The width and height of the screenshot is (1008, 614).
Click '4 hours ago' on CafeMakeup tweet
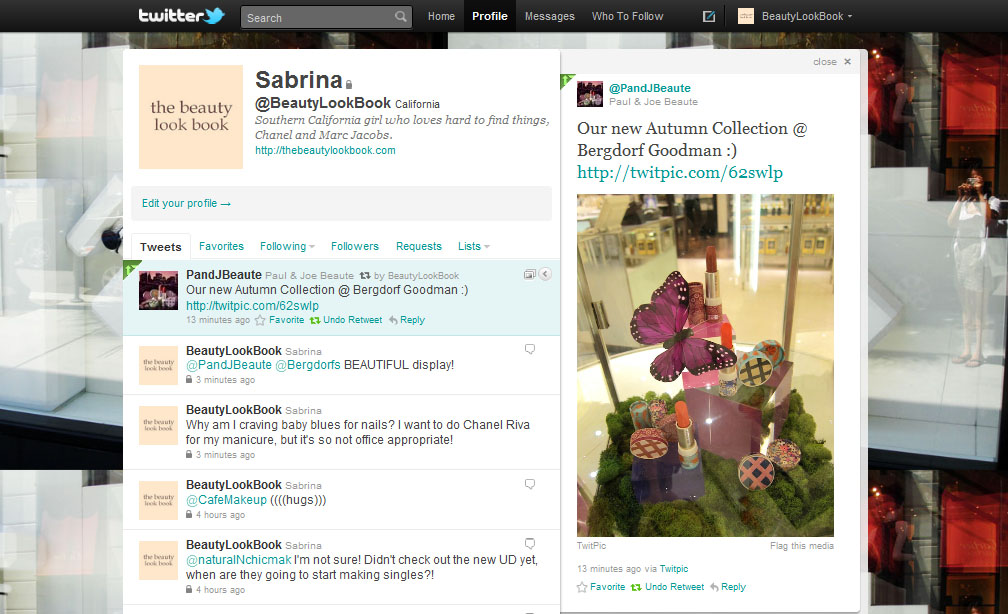click(x=220, y=515)
